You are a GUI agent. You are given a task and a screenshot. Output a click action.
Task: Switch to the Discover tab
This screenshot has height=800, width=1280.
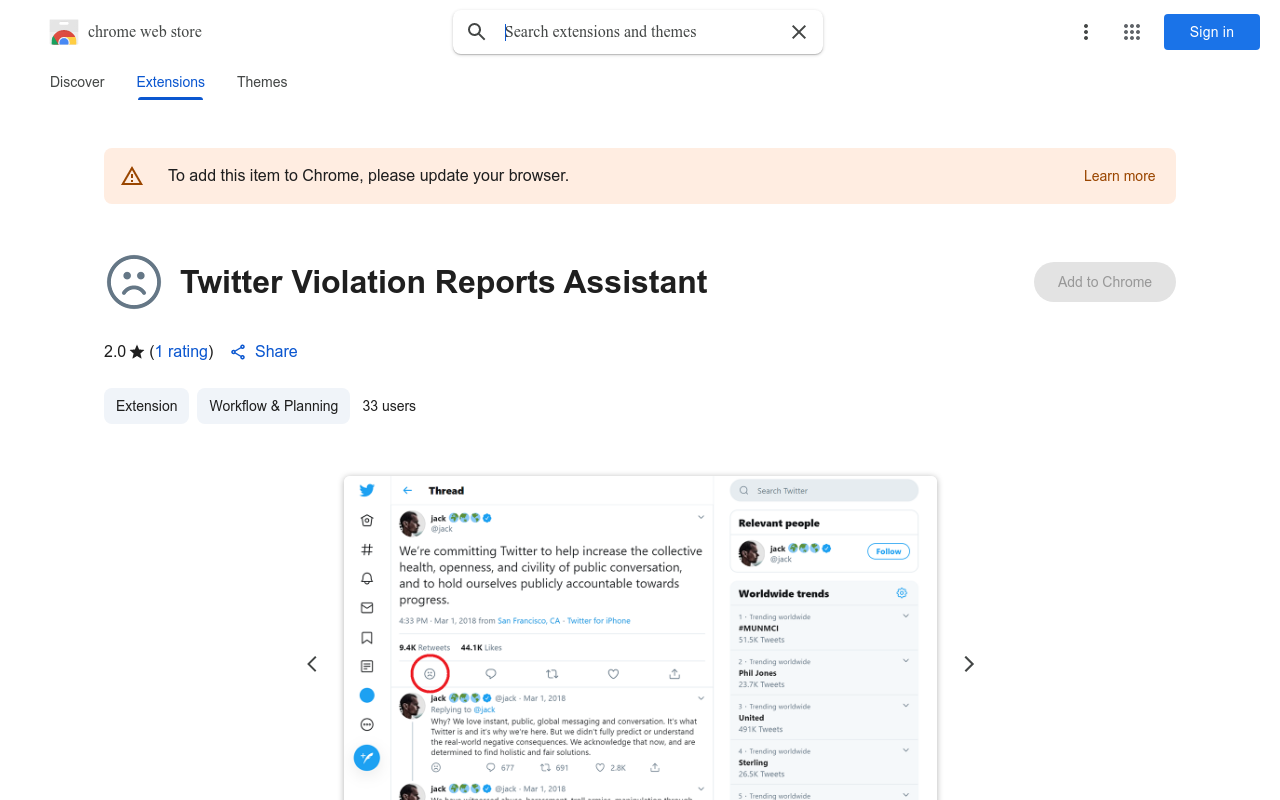77,82
